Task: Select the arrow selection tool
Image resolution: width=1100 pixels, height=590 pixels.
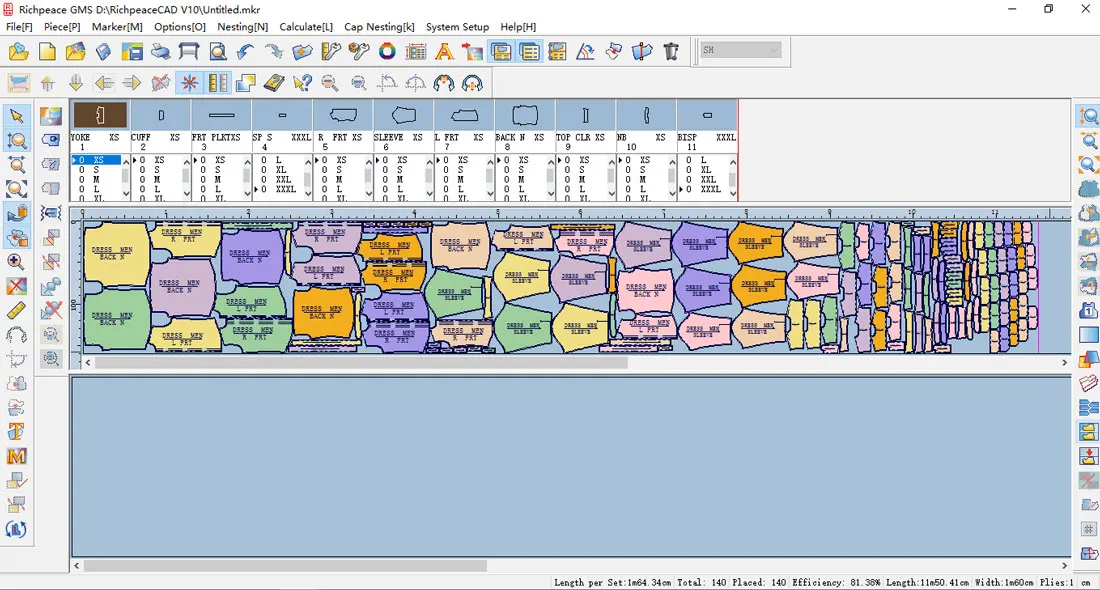Action: (15, 118)
